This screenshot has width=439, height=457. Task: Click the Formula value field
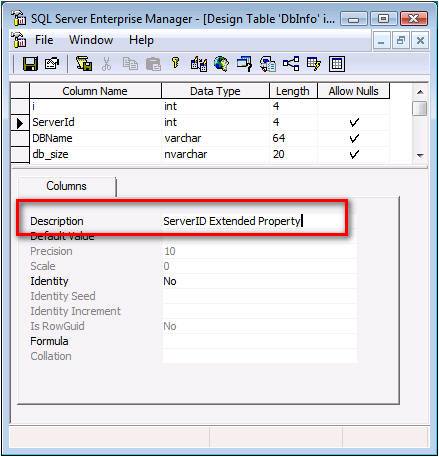(x=260, y=341)
